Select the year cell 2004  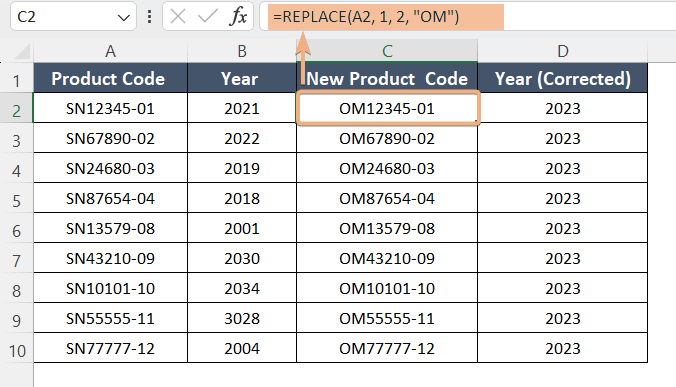[x=242, y=348]
